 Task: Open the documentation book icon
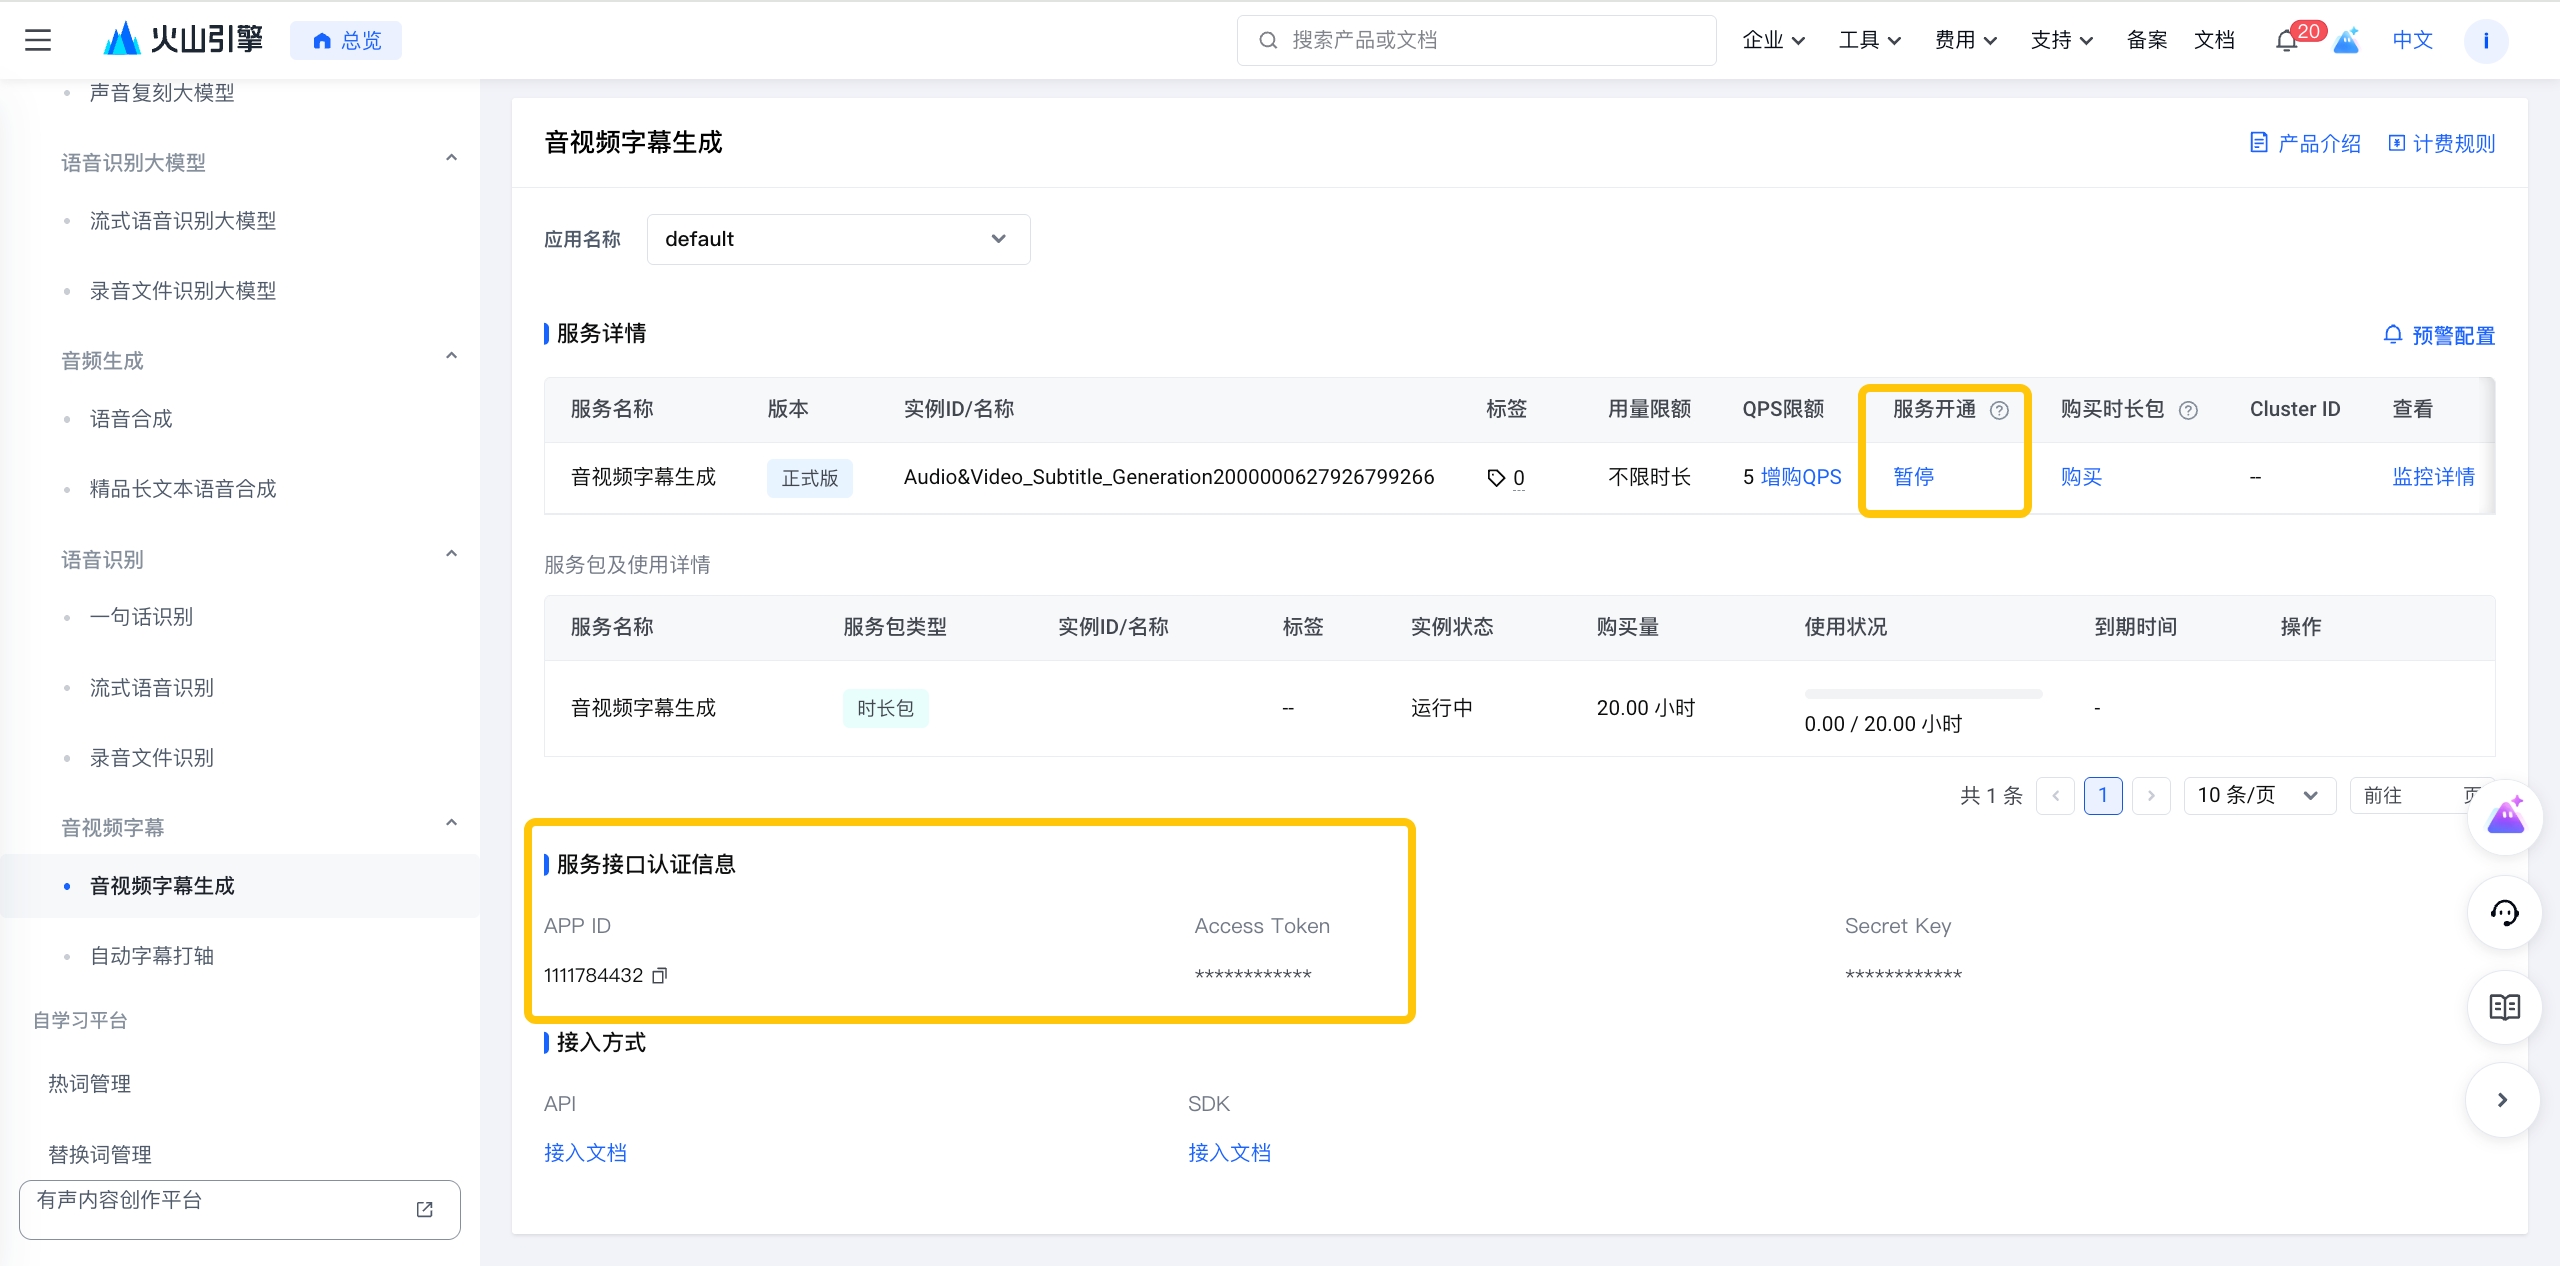coord(2504,1007)
